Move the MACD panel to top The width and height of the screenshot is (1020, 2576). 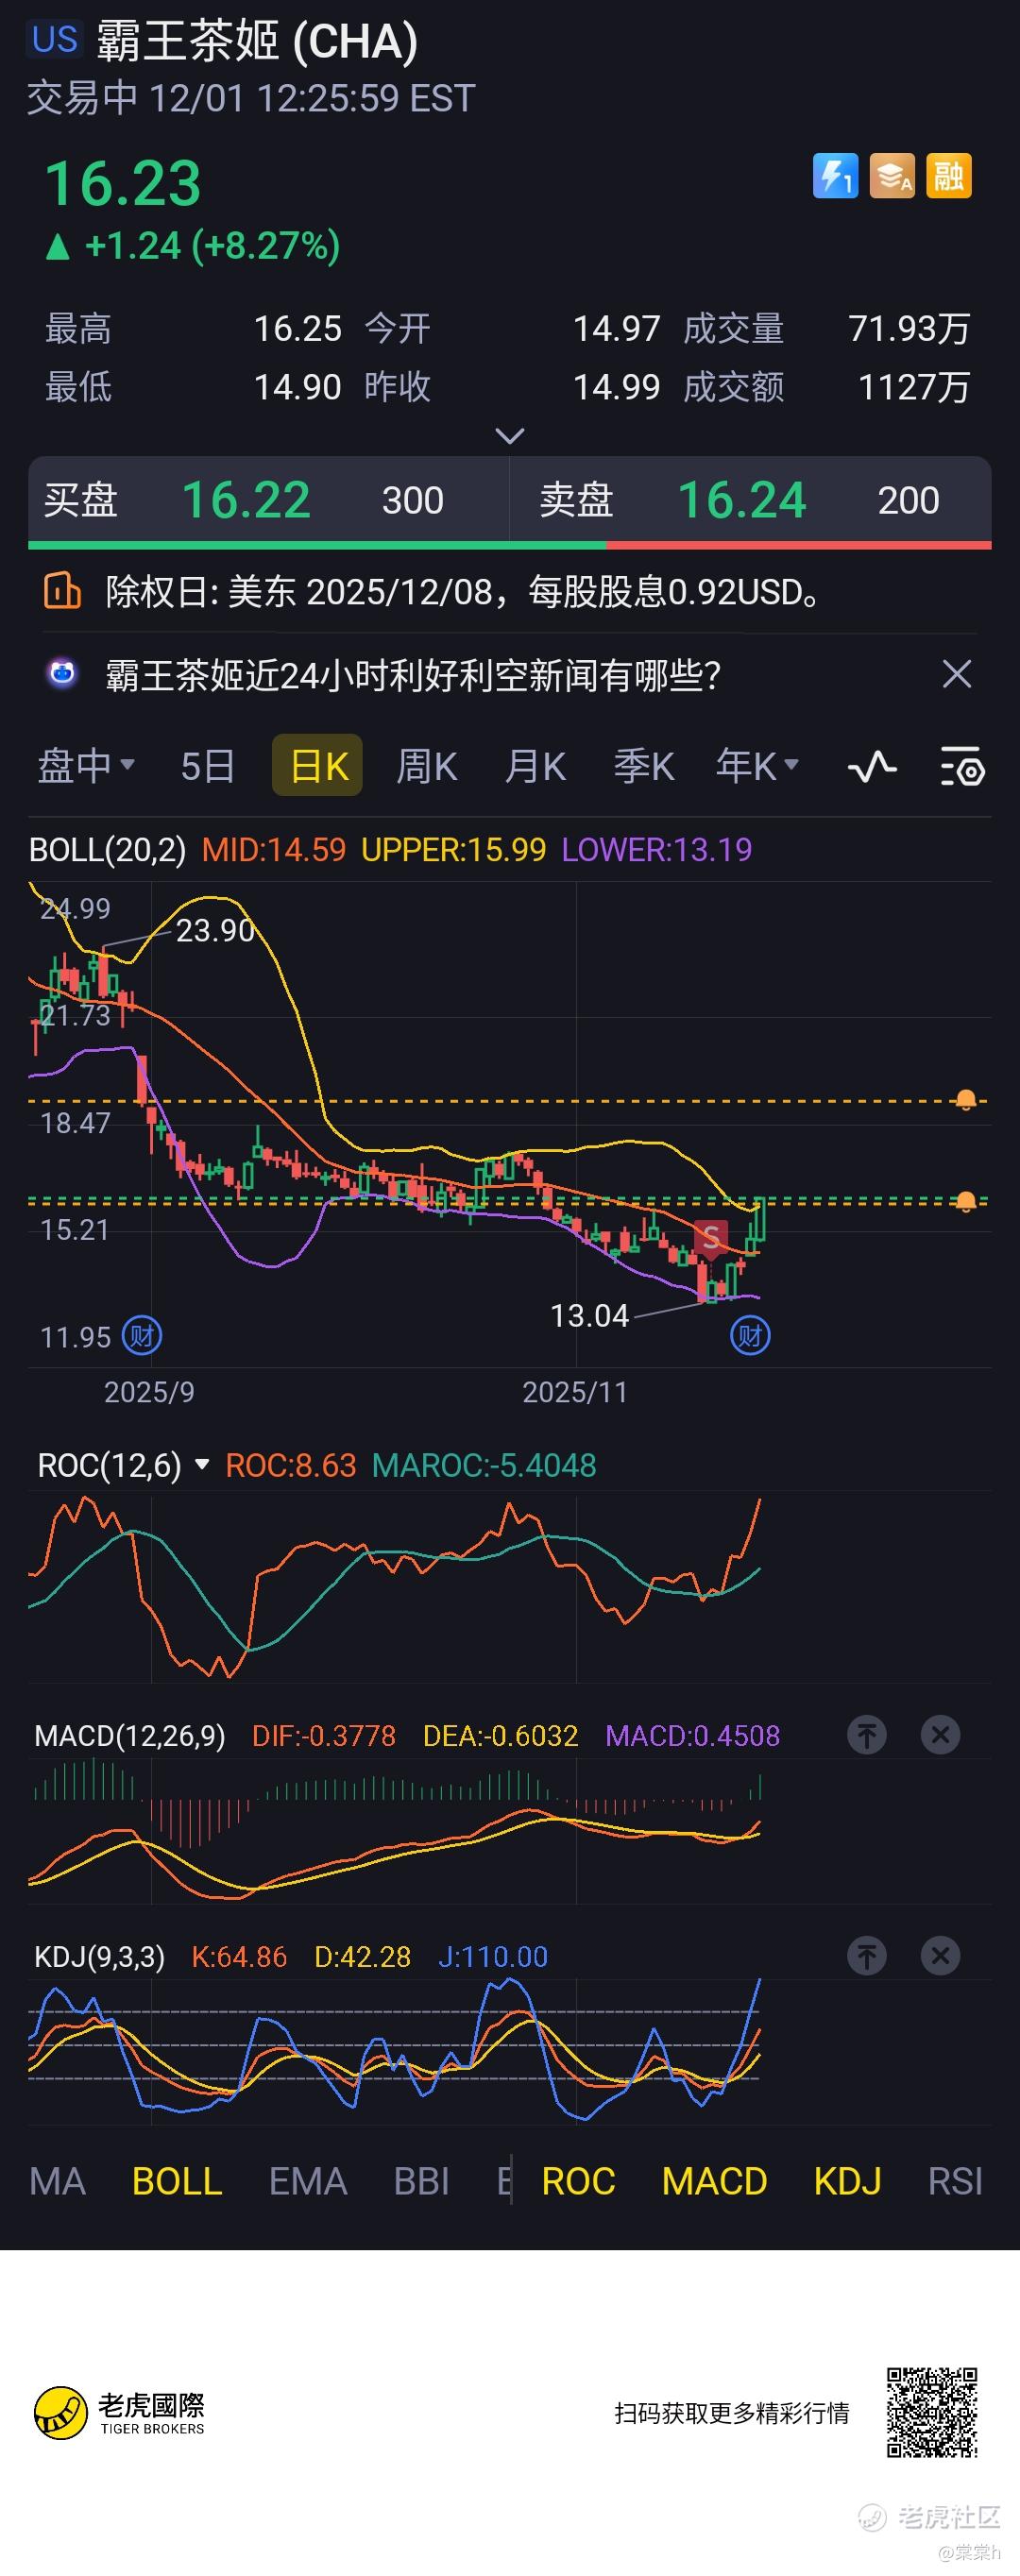(867, 1735)
